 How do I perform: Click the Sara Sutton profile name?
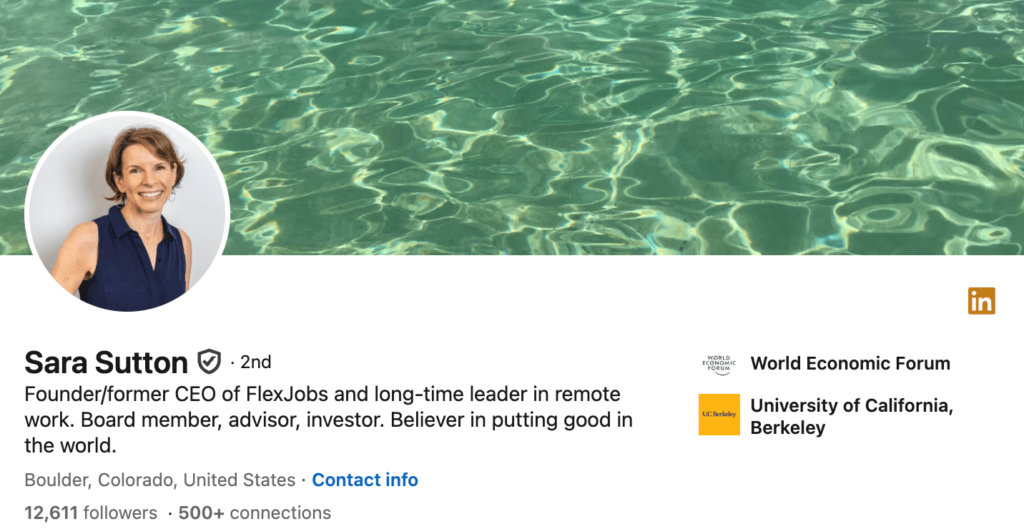tap(106, 362)
